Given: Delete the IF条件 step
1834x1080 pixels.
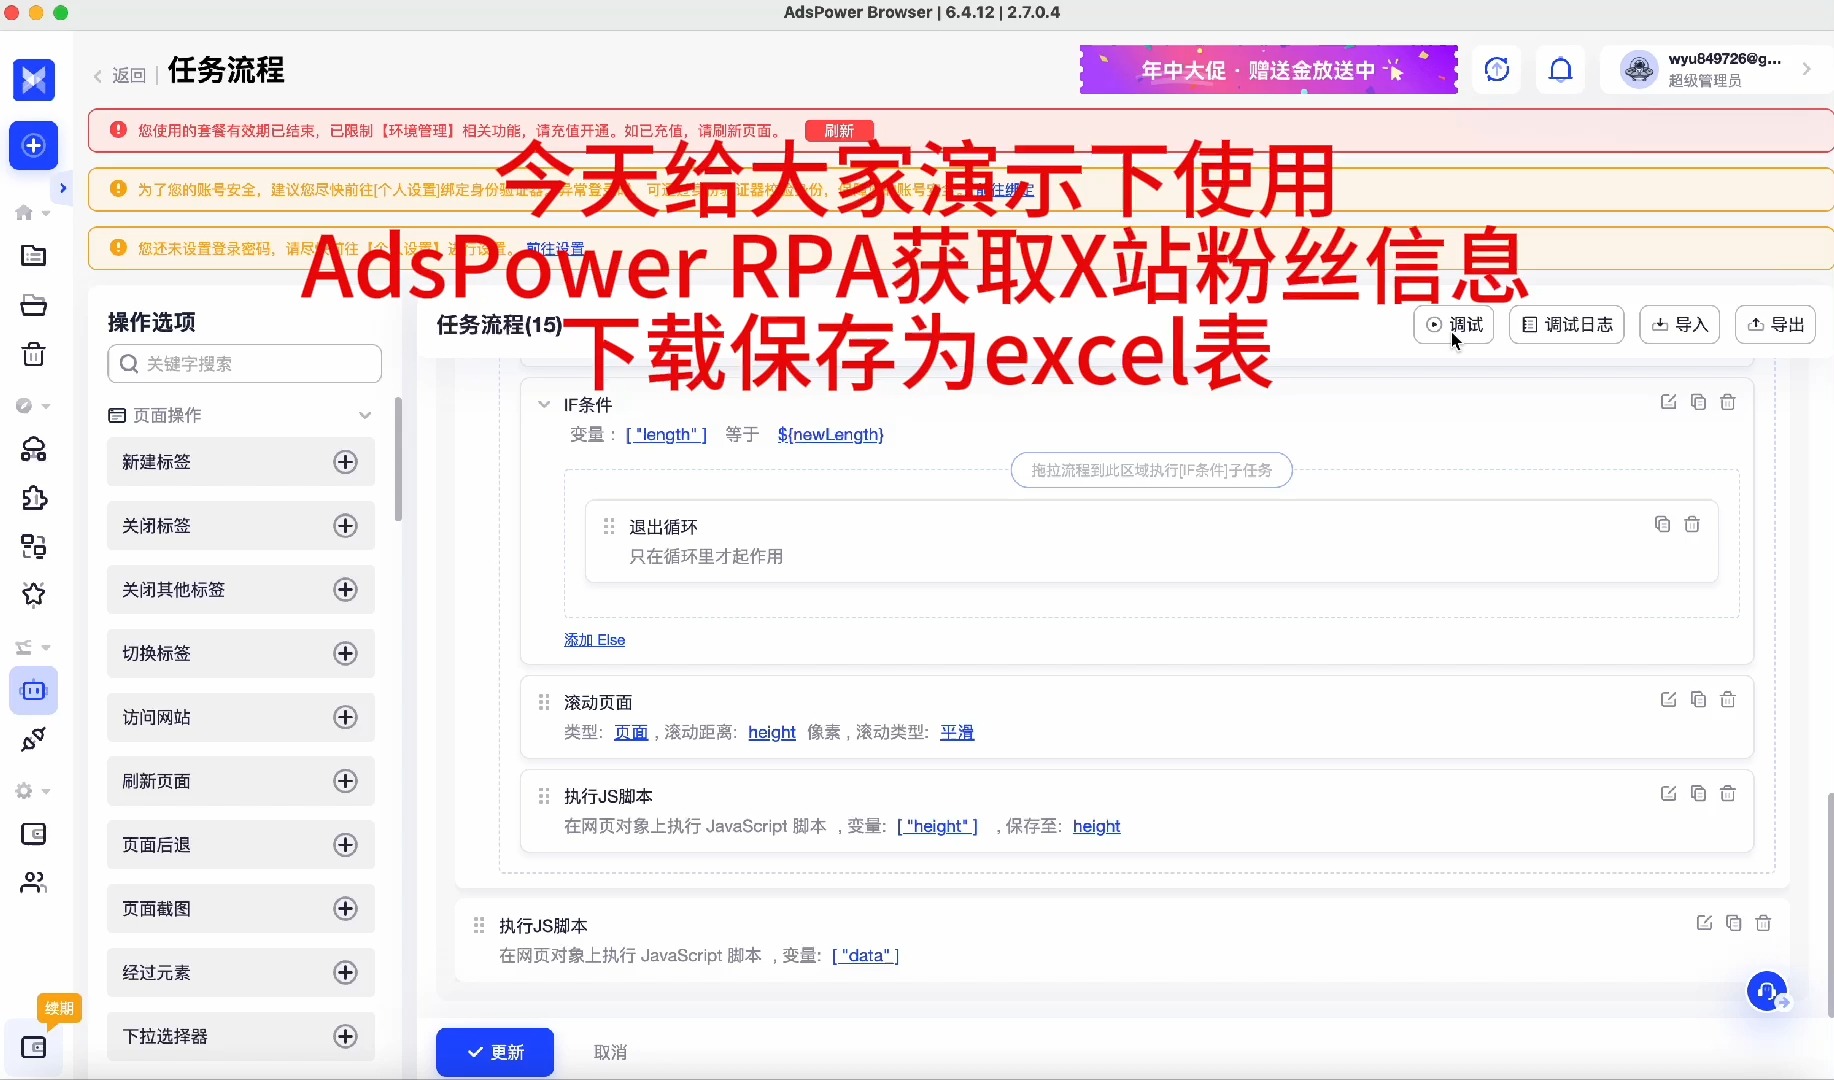Looking at the screenshot, I should pos(1728,402).
